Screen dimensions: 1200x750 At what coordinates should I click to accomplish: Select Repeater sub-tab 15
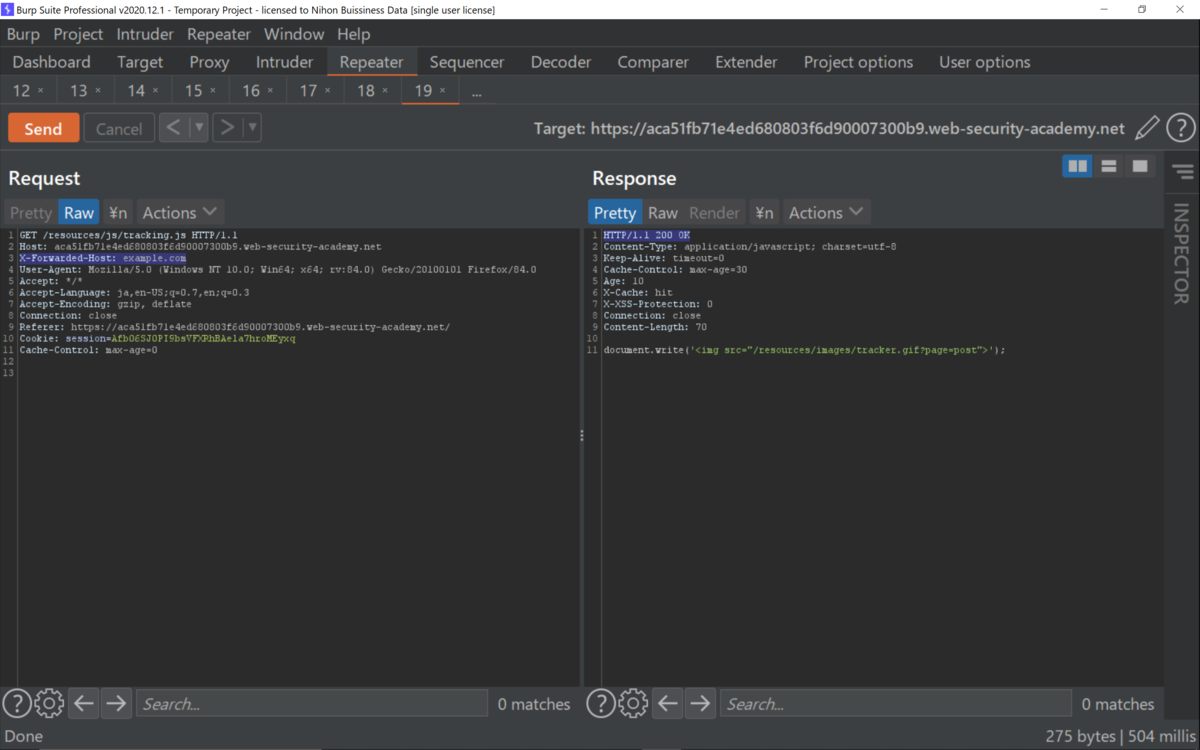click(193, 91)
